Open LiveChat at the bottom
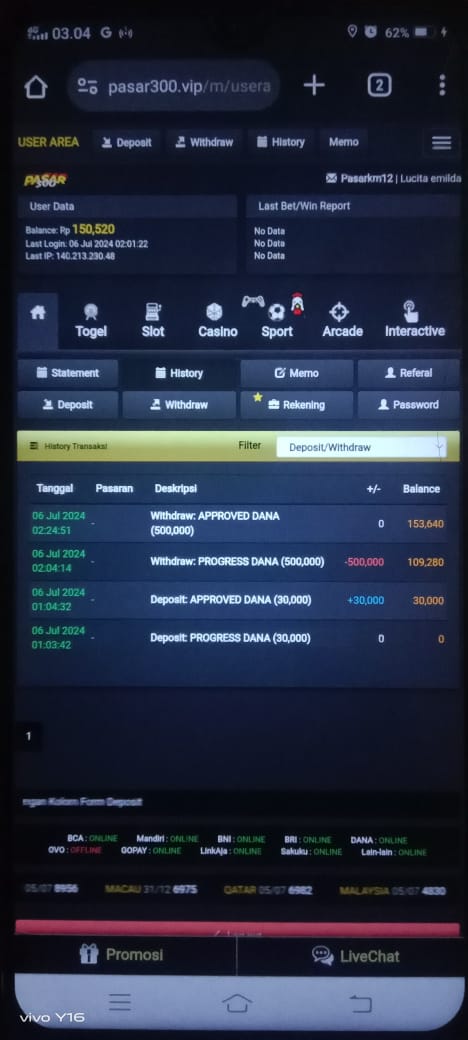Screen dimensions: 468x1040 tap(356, 956)
